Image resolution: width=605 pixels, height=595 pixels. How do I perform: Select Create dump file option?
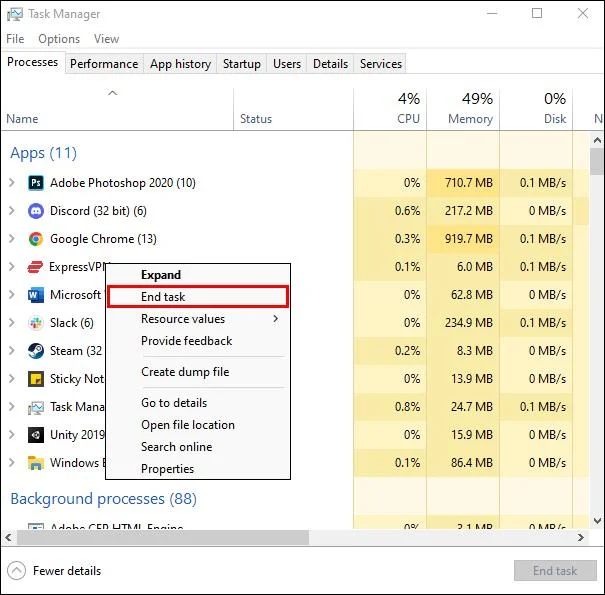pyautogui.click(x=198, y=372)
